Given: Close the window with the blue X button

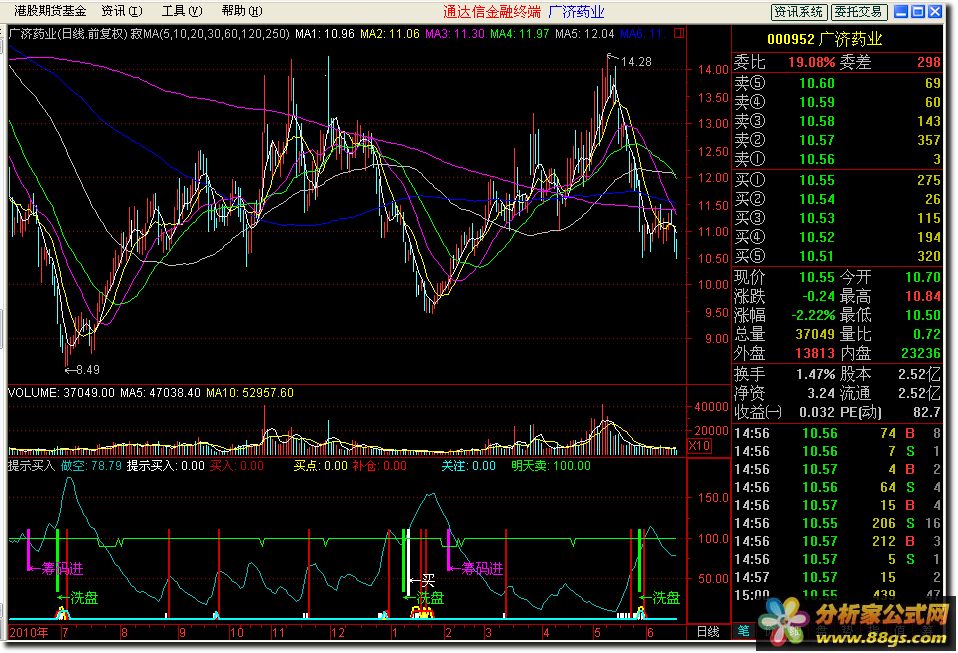Looking at the screenshot, I should coord(935,12).
